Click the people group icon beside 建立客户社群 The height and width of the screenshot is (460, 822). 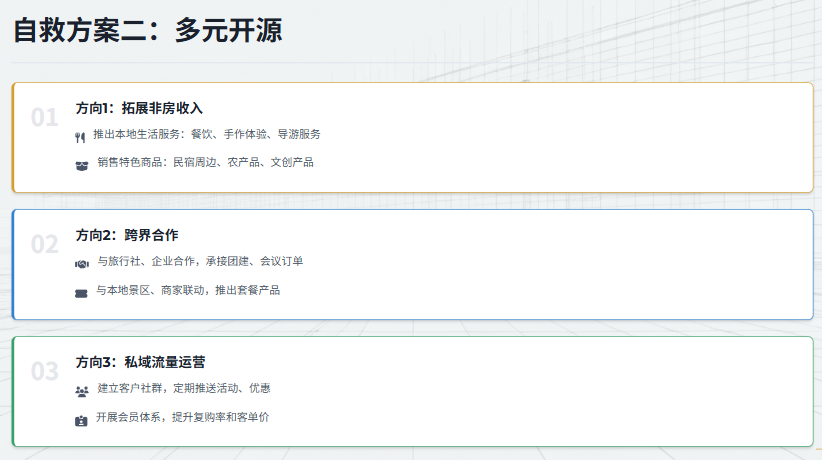tap(82, 391)
